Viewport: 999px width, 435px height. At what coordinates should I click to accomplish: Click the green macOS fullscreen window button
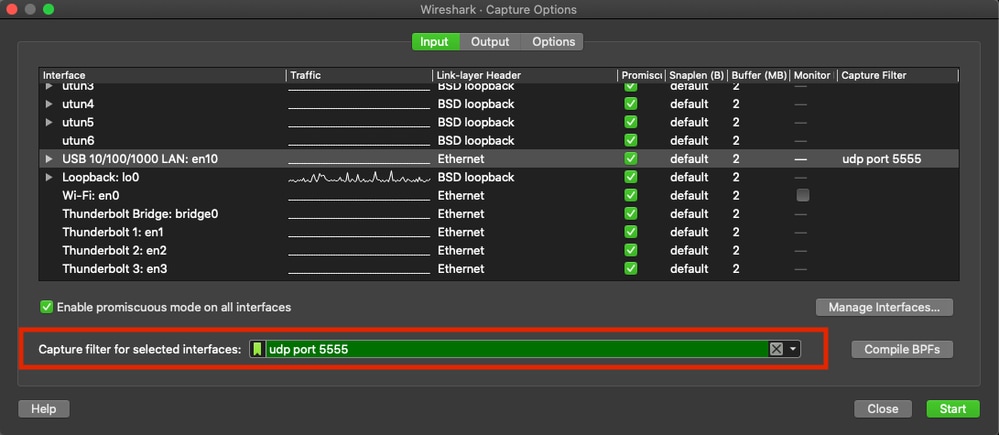(48, 10)
